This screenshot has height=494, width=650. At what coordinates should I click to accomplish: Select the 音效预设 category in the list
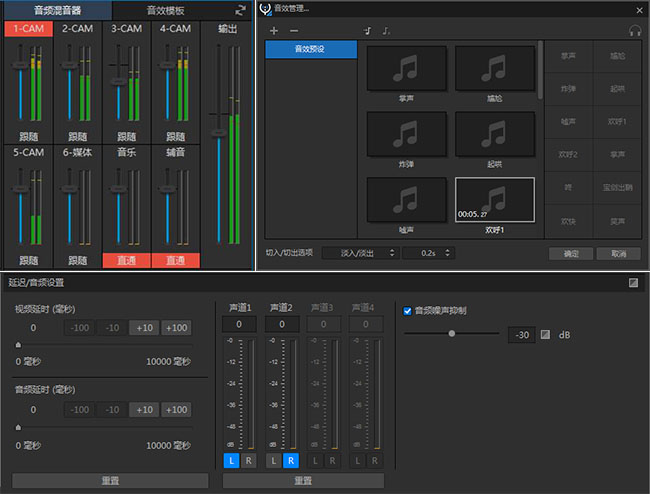click(310, 49)
